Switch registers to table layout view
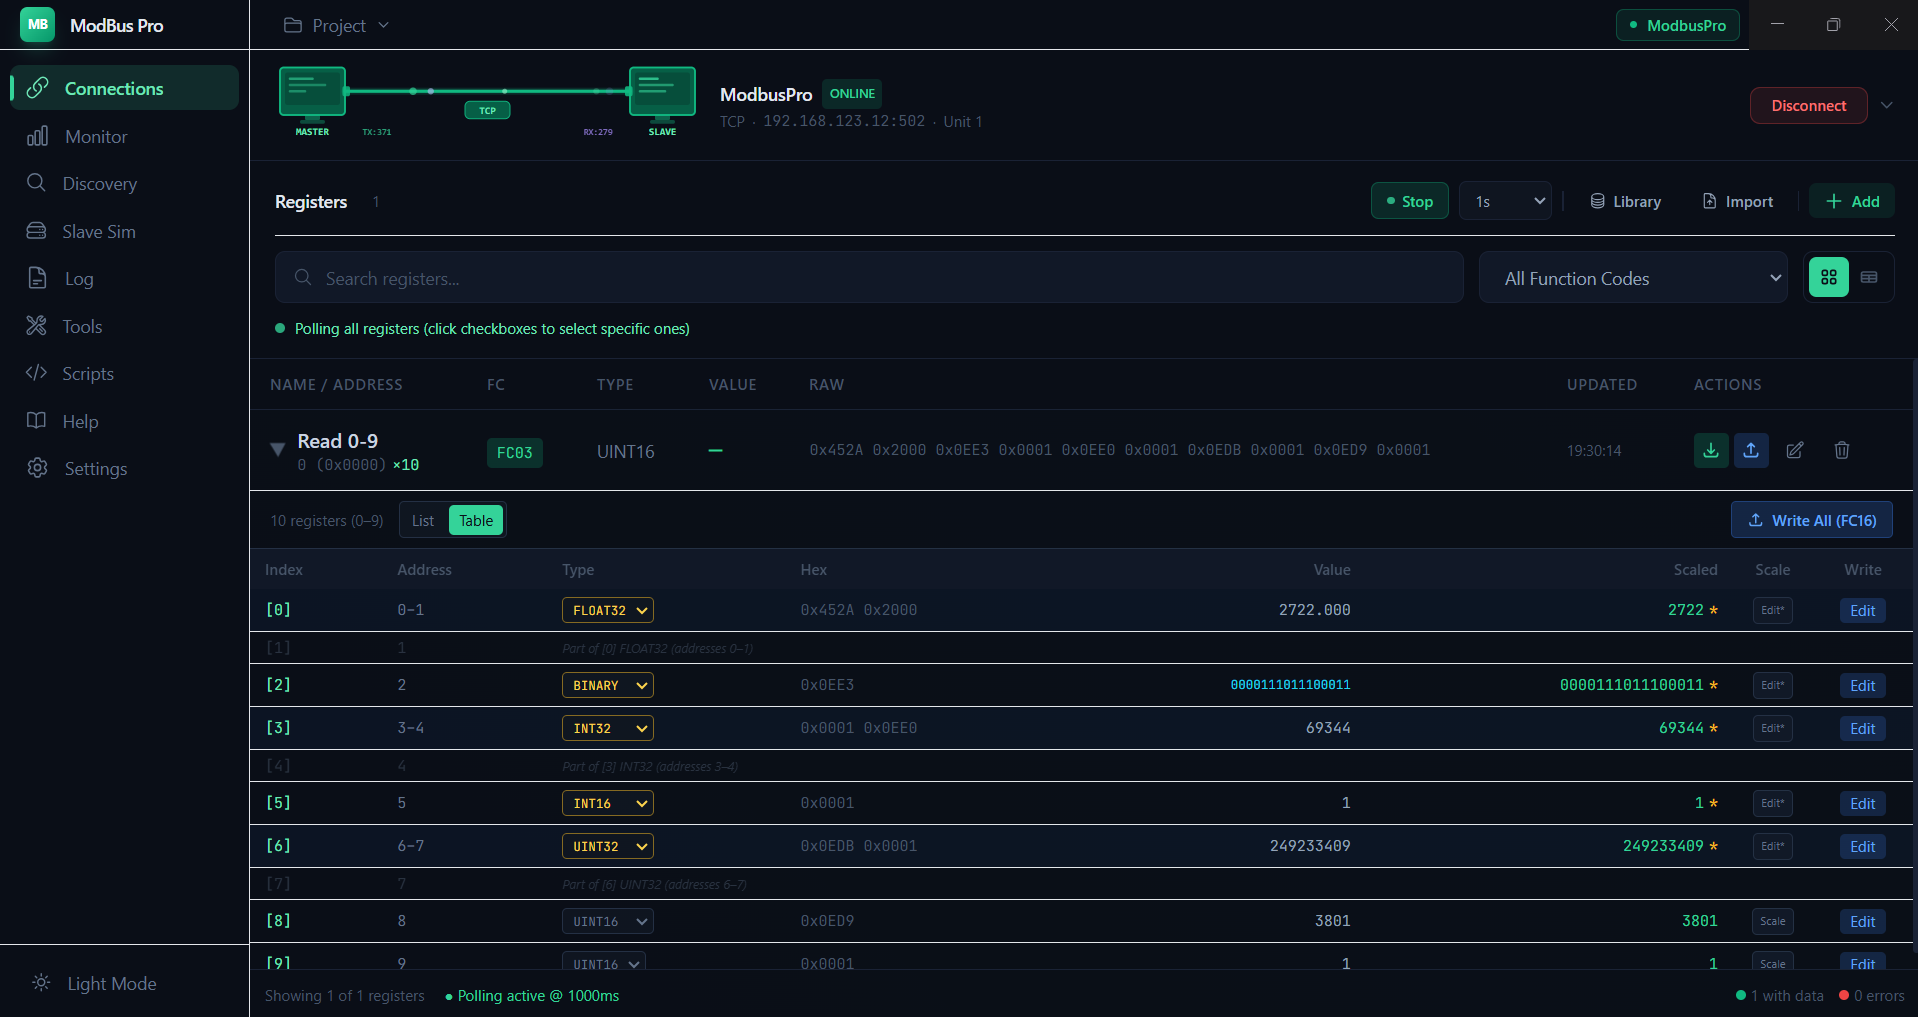Image resolution: width=1918 pixels, height=1017 pixels. (1870, 277)
